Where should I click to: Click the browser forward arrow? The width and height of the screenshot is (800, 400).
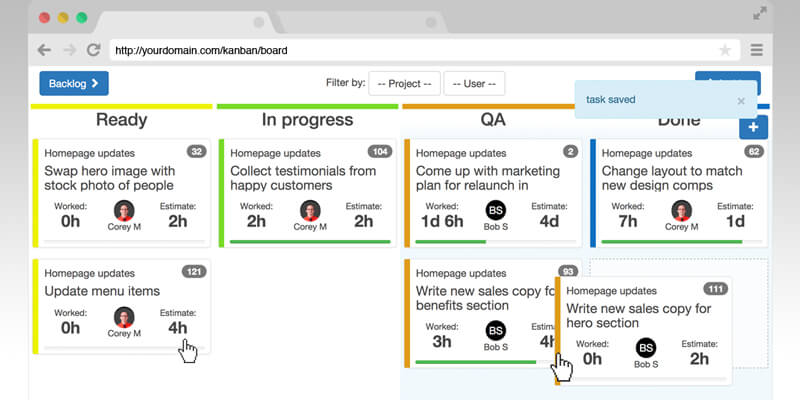[68, 50]
